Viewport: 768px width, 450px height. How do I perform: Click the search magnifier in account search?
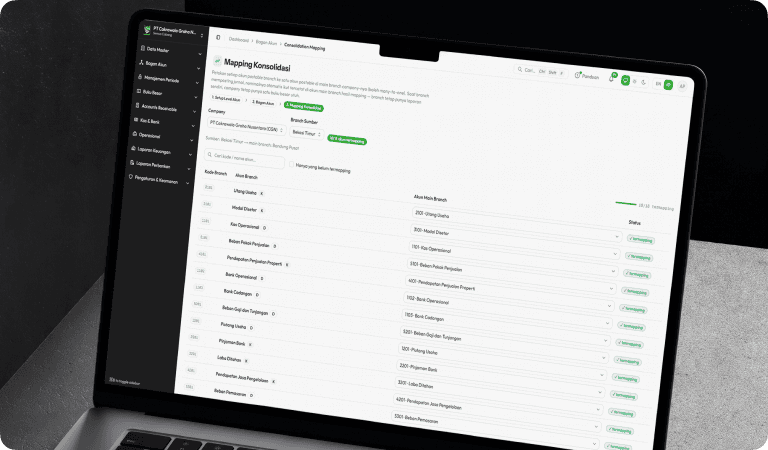(x=210, y=155)
